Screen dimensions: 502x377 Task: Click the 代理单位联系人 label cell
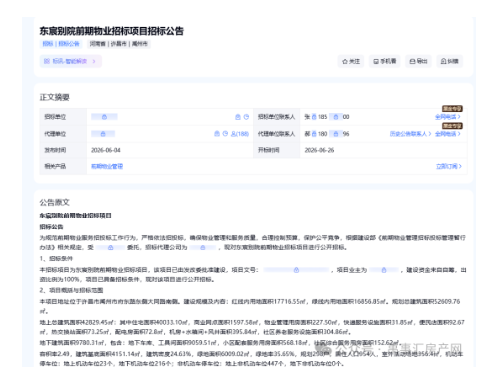coord(276,134)
